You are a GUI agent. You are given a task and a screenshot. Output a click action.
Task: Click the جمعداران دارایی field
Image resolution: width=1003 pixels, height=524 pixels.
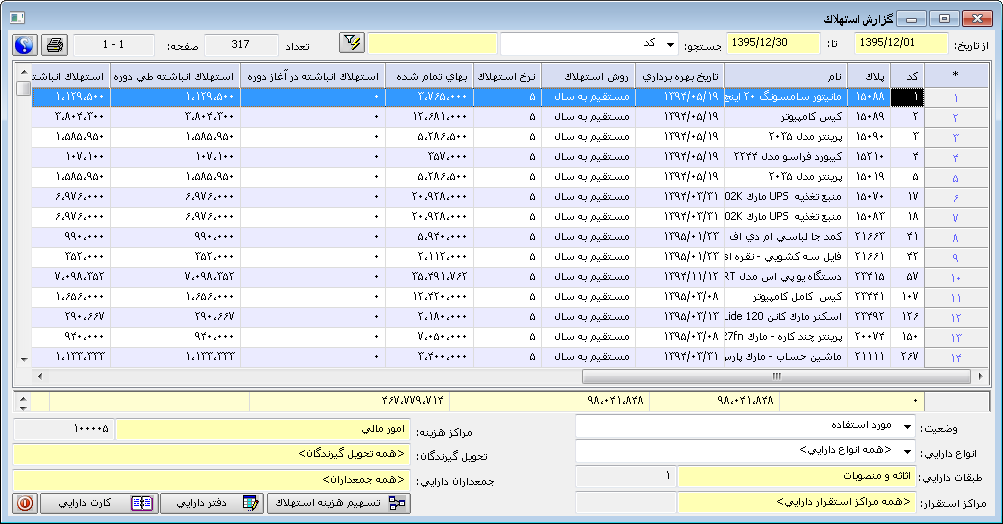[212, 479]
